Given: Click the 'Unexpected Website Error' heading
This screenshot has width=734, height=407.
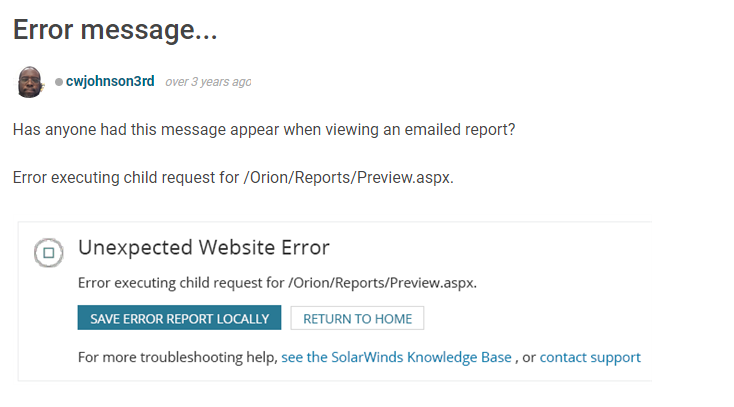Looking at the screenshot, I should tap(204, 247).
